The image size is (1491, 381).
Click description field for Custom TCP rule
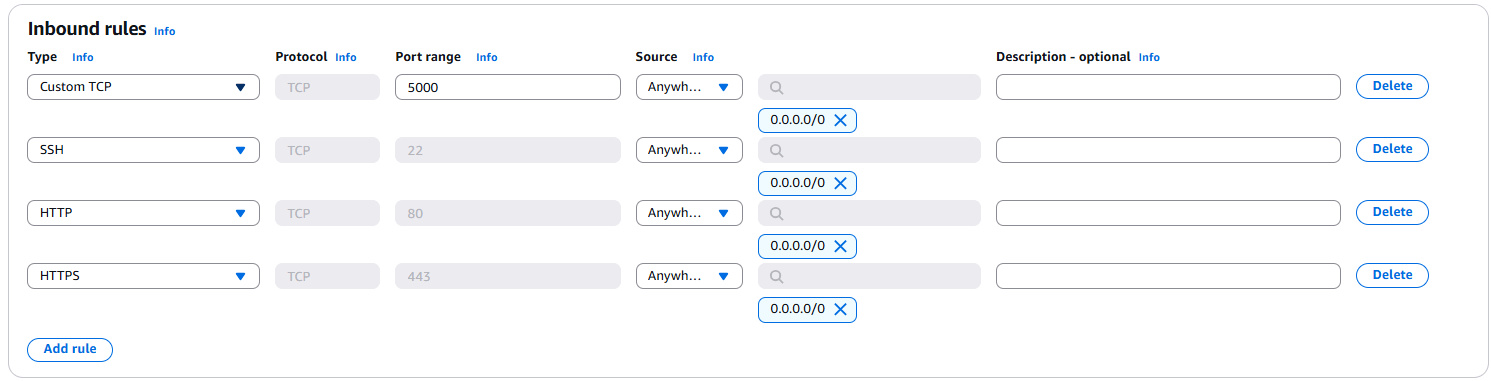tap(1168, 87)
